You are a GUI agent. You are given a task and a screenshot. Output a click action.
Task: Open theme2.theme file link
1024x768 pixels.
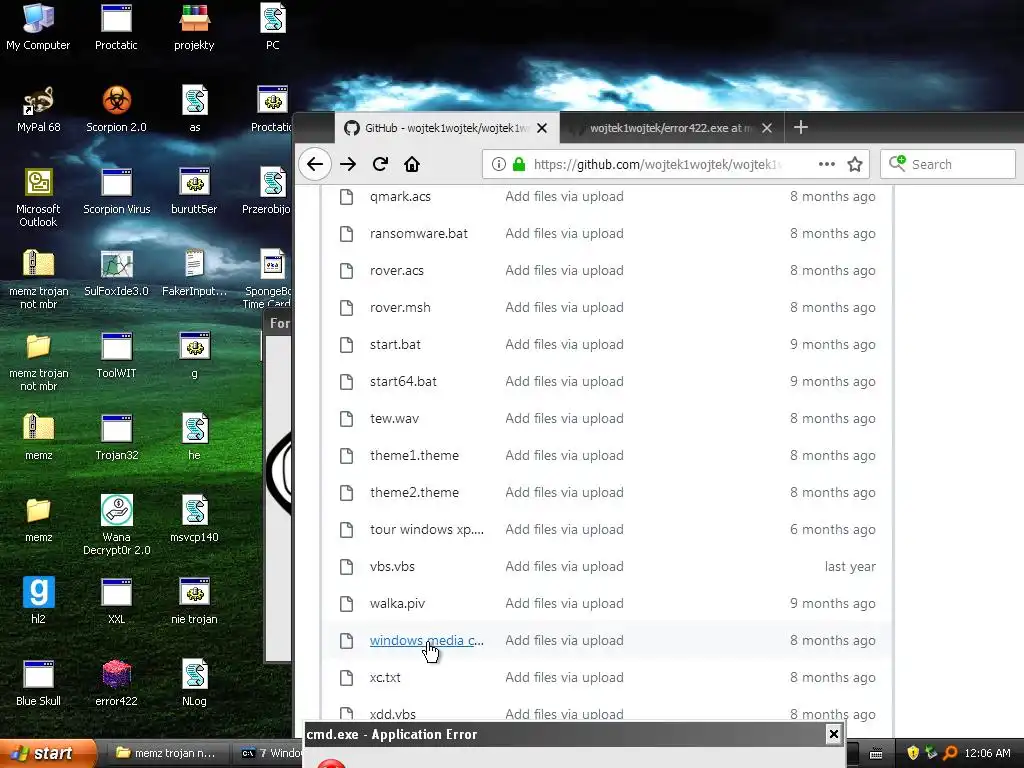click(x=414, y=492)
